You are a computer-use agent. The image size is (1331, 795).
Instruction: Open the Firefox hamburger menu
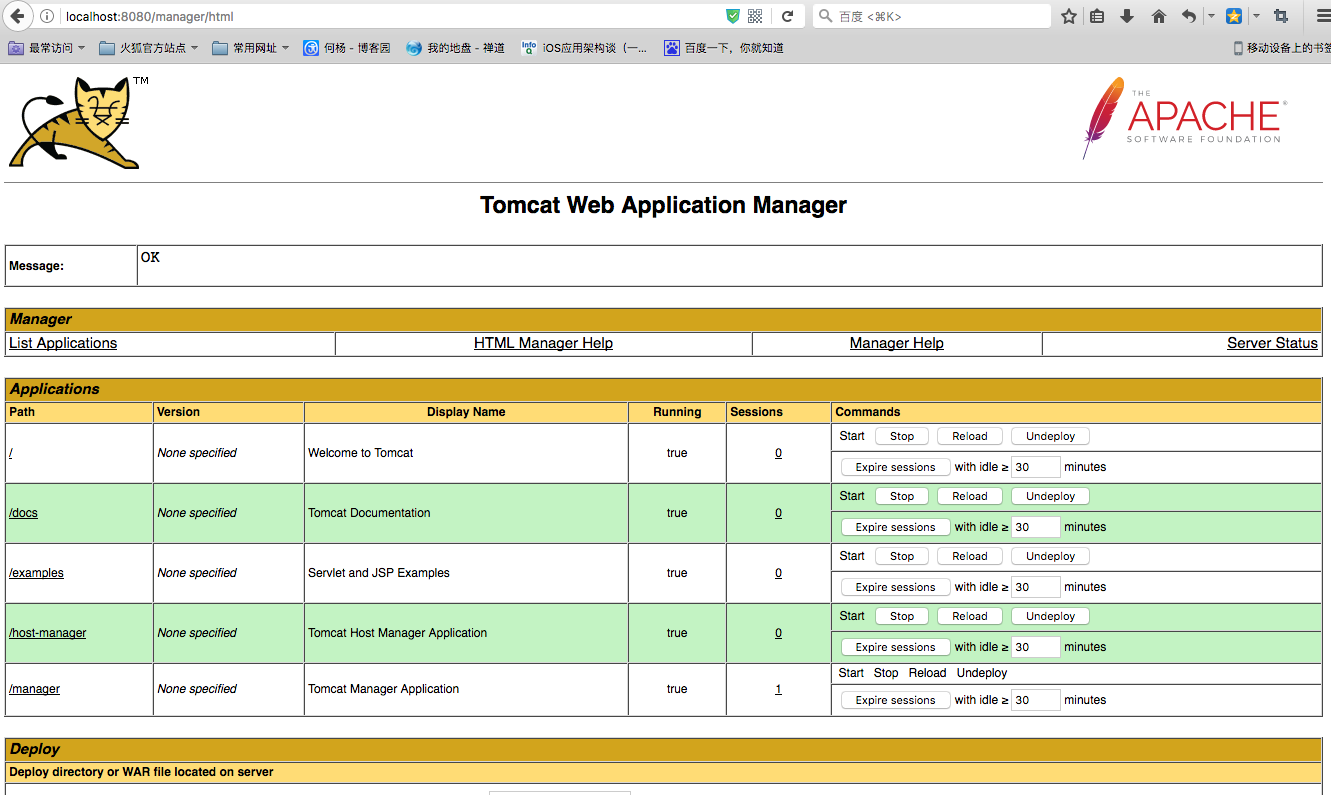[1322, 16]
